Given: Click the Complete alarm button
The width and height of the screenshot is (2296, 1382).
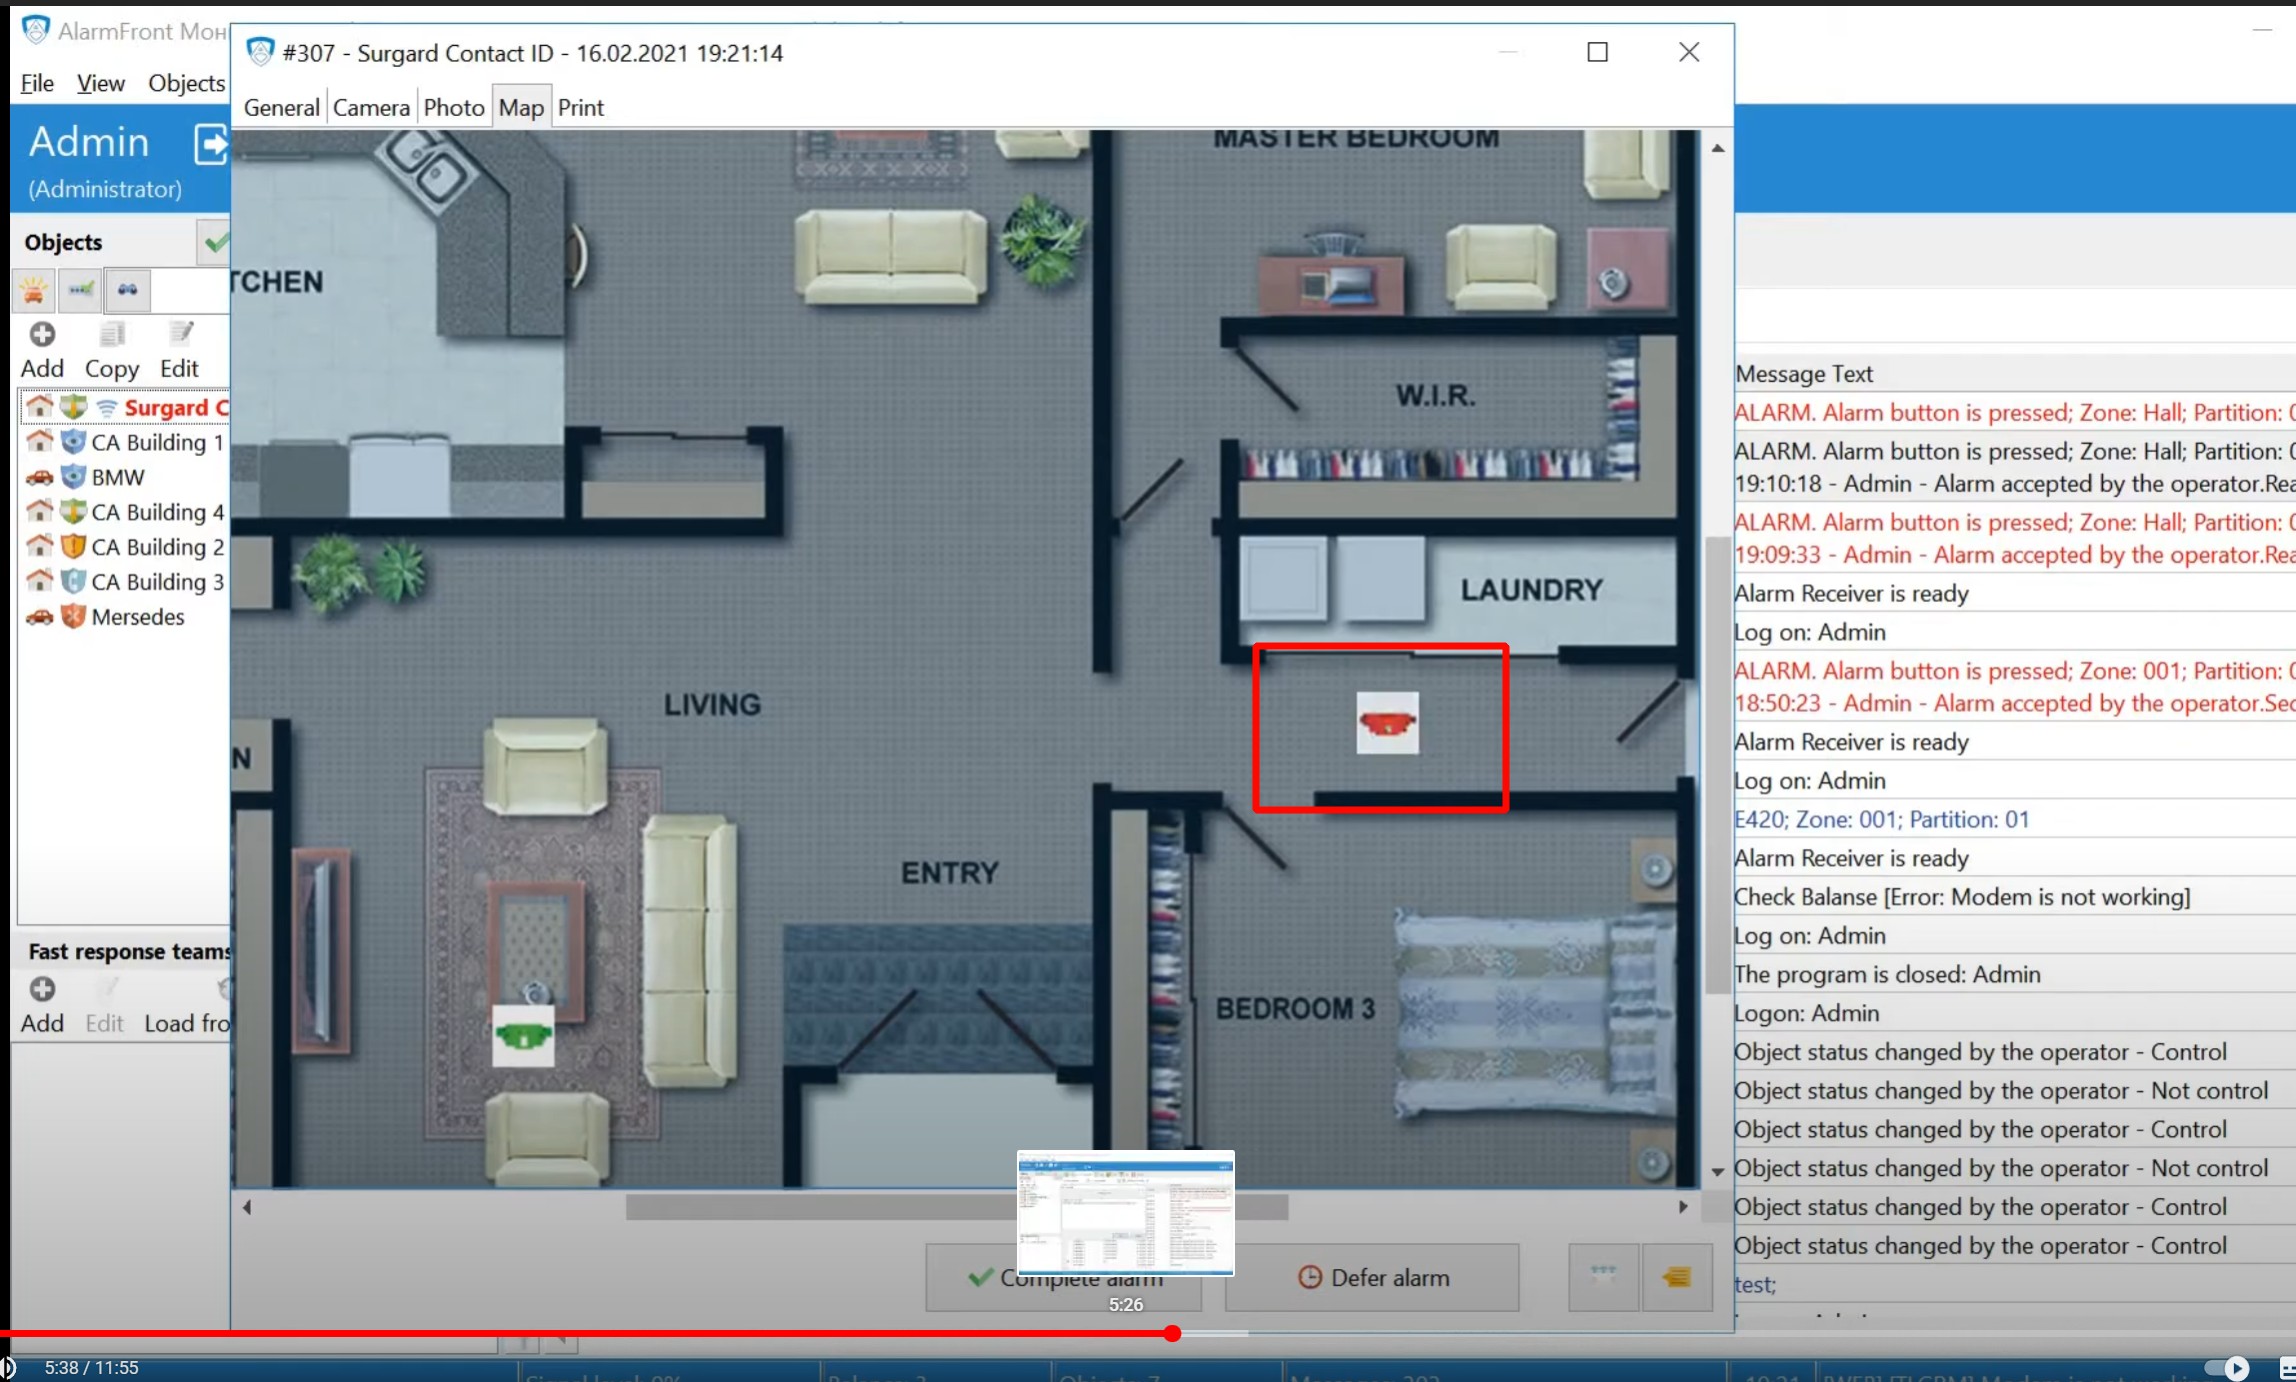Looking at the screenshot, I should coord(1063,1277).
